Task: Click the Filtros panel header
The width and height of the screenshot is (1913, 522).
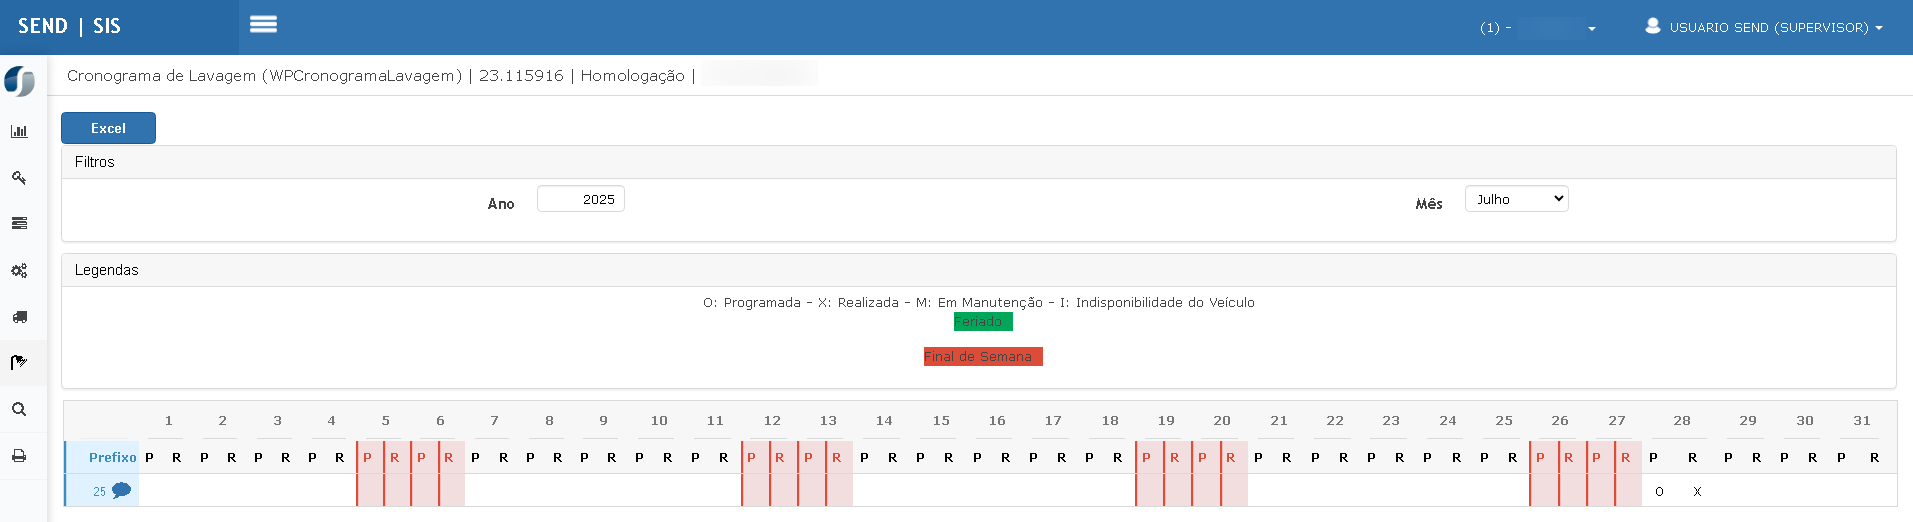Action: tap(979, 162)
